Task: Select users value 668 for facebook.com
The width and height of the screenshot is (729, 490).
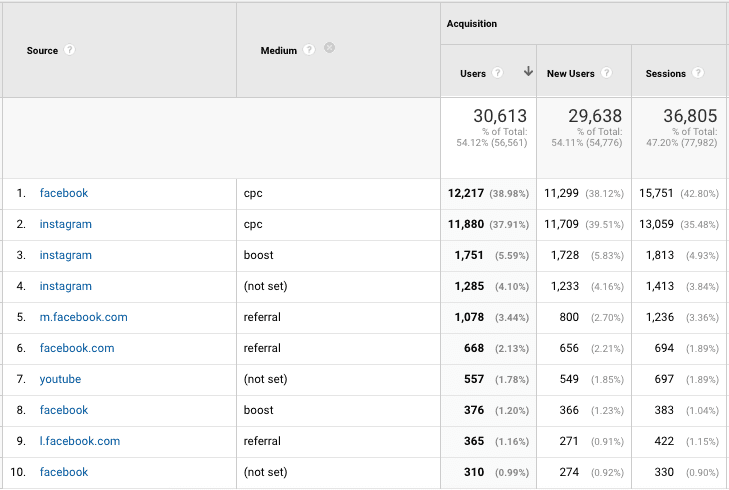Action: coord(474,348)
